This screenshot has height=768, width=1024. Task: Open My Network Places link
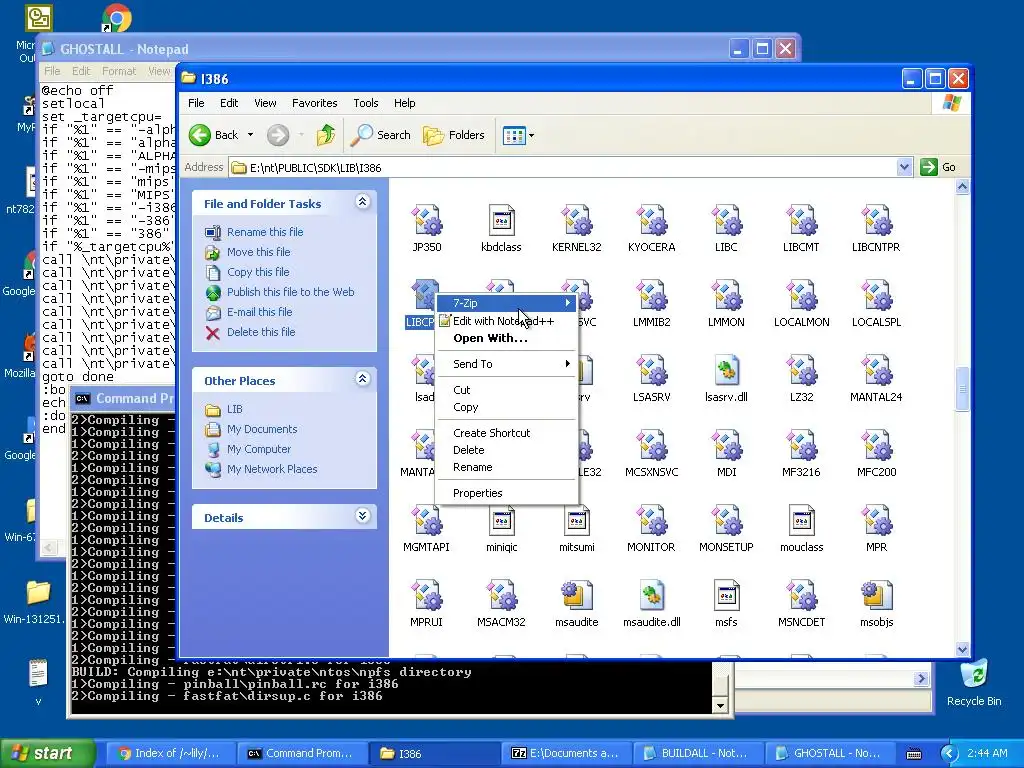272,469
